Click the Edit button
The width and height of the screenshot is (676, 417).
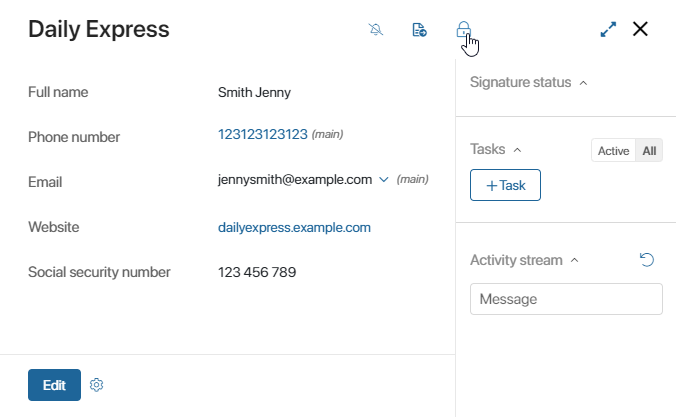click(x=54, y=385)
